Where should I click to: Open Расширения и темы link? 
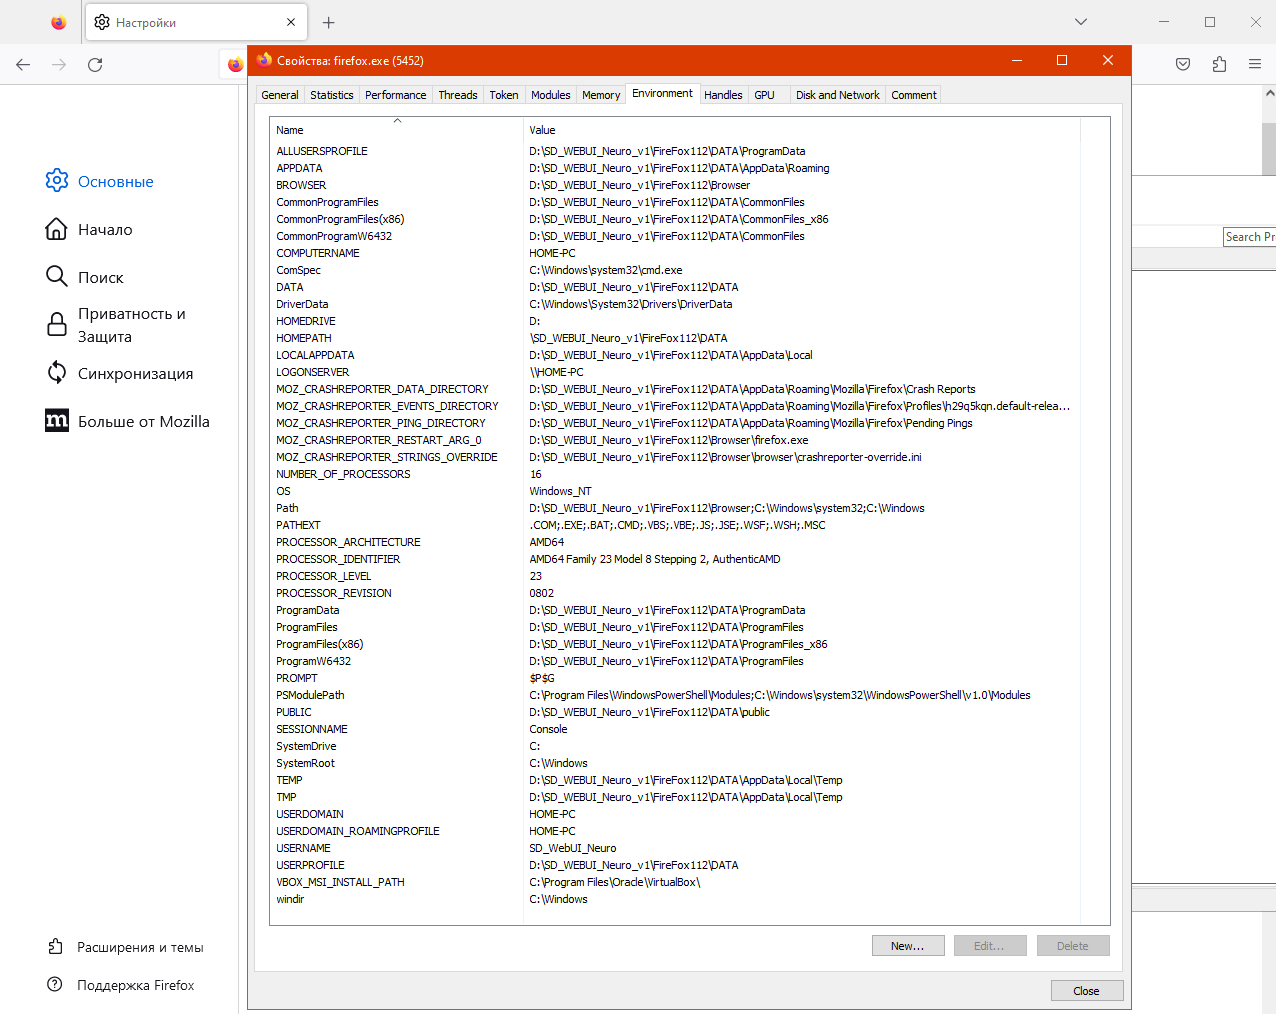[x=126, y=947]
